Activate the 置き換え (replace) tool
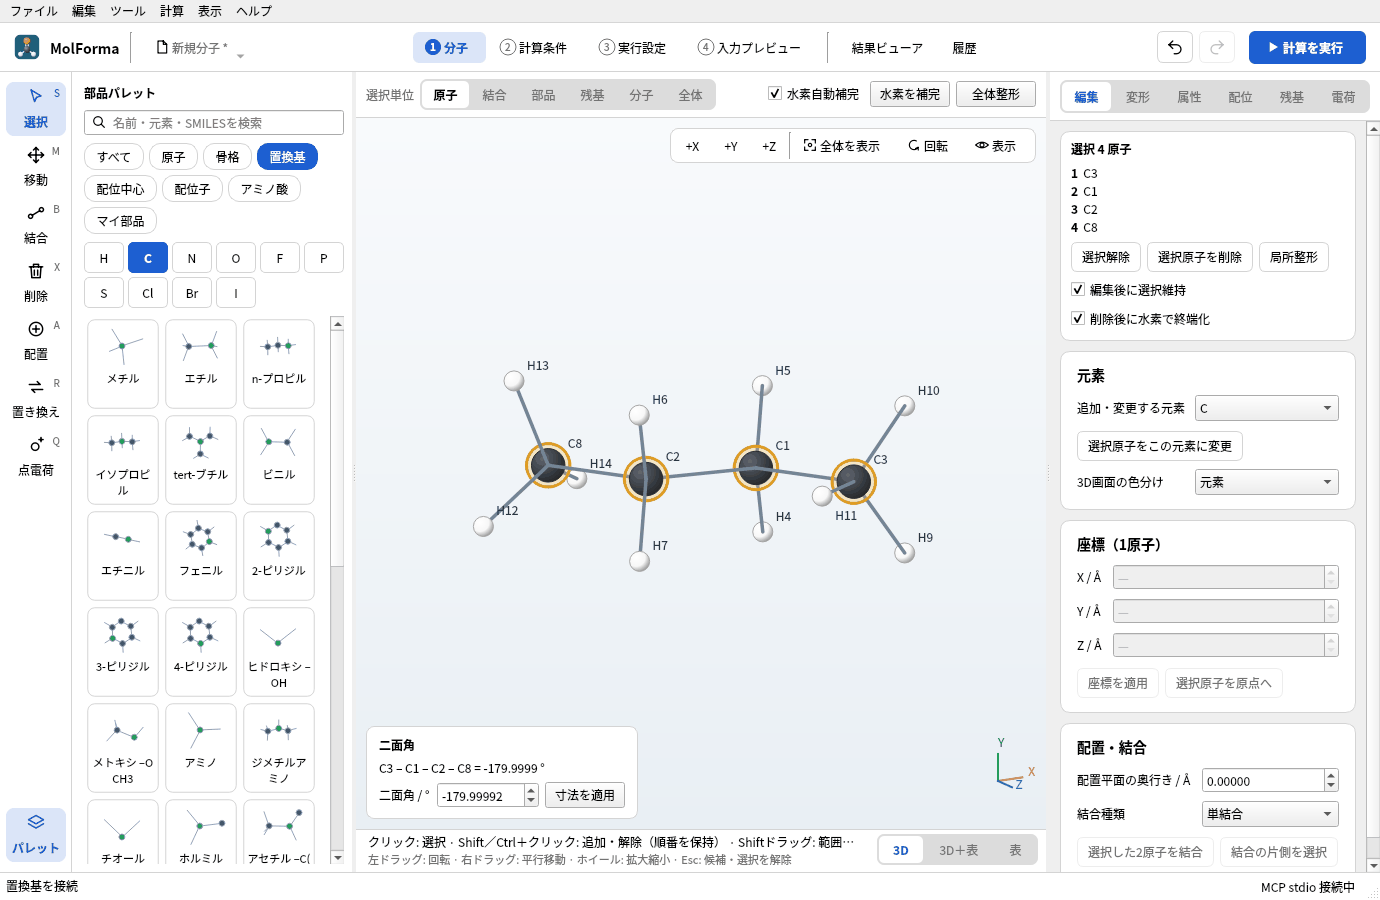Screen dimensions: 1380x900 (x=36, y=398)
